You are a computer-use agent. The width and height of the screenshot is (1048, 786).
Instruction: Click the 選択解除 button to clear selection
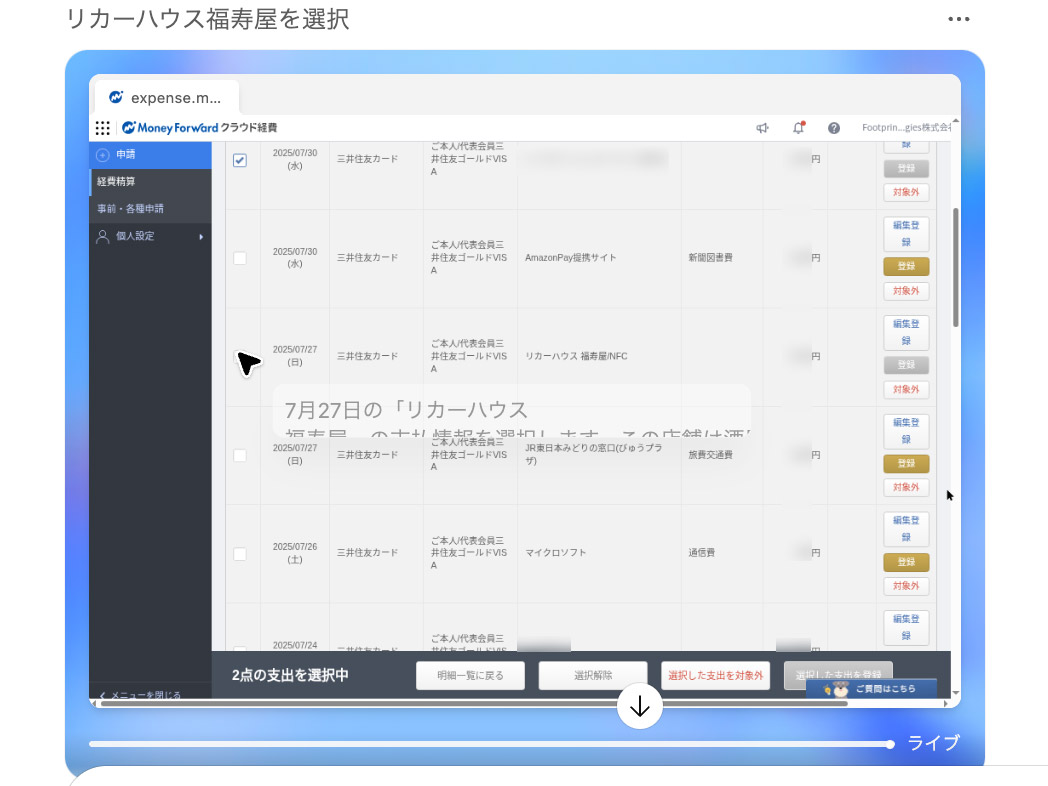[592, 675]
